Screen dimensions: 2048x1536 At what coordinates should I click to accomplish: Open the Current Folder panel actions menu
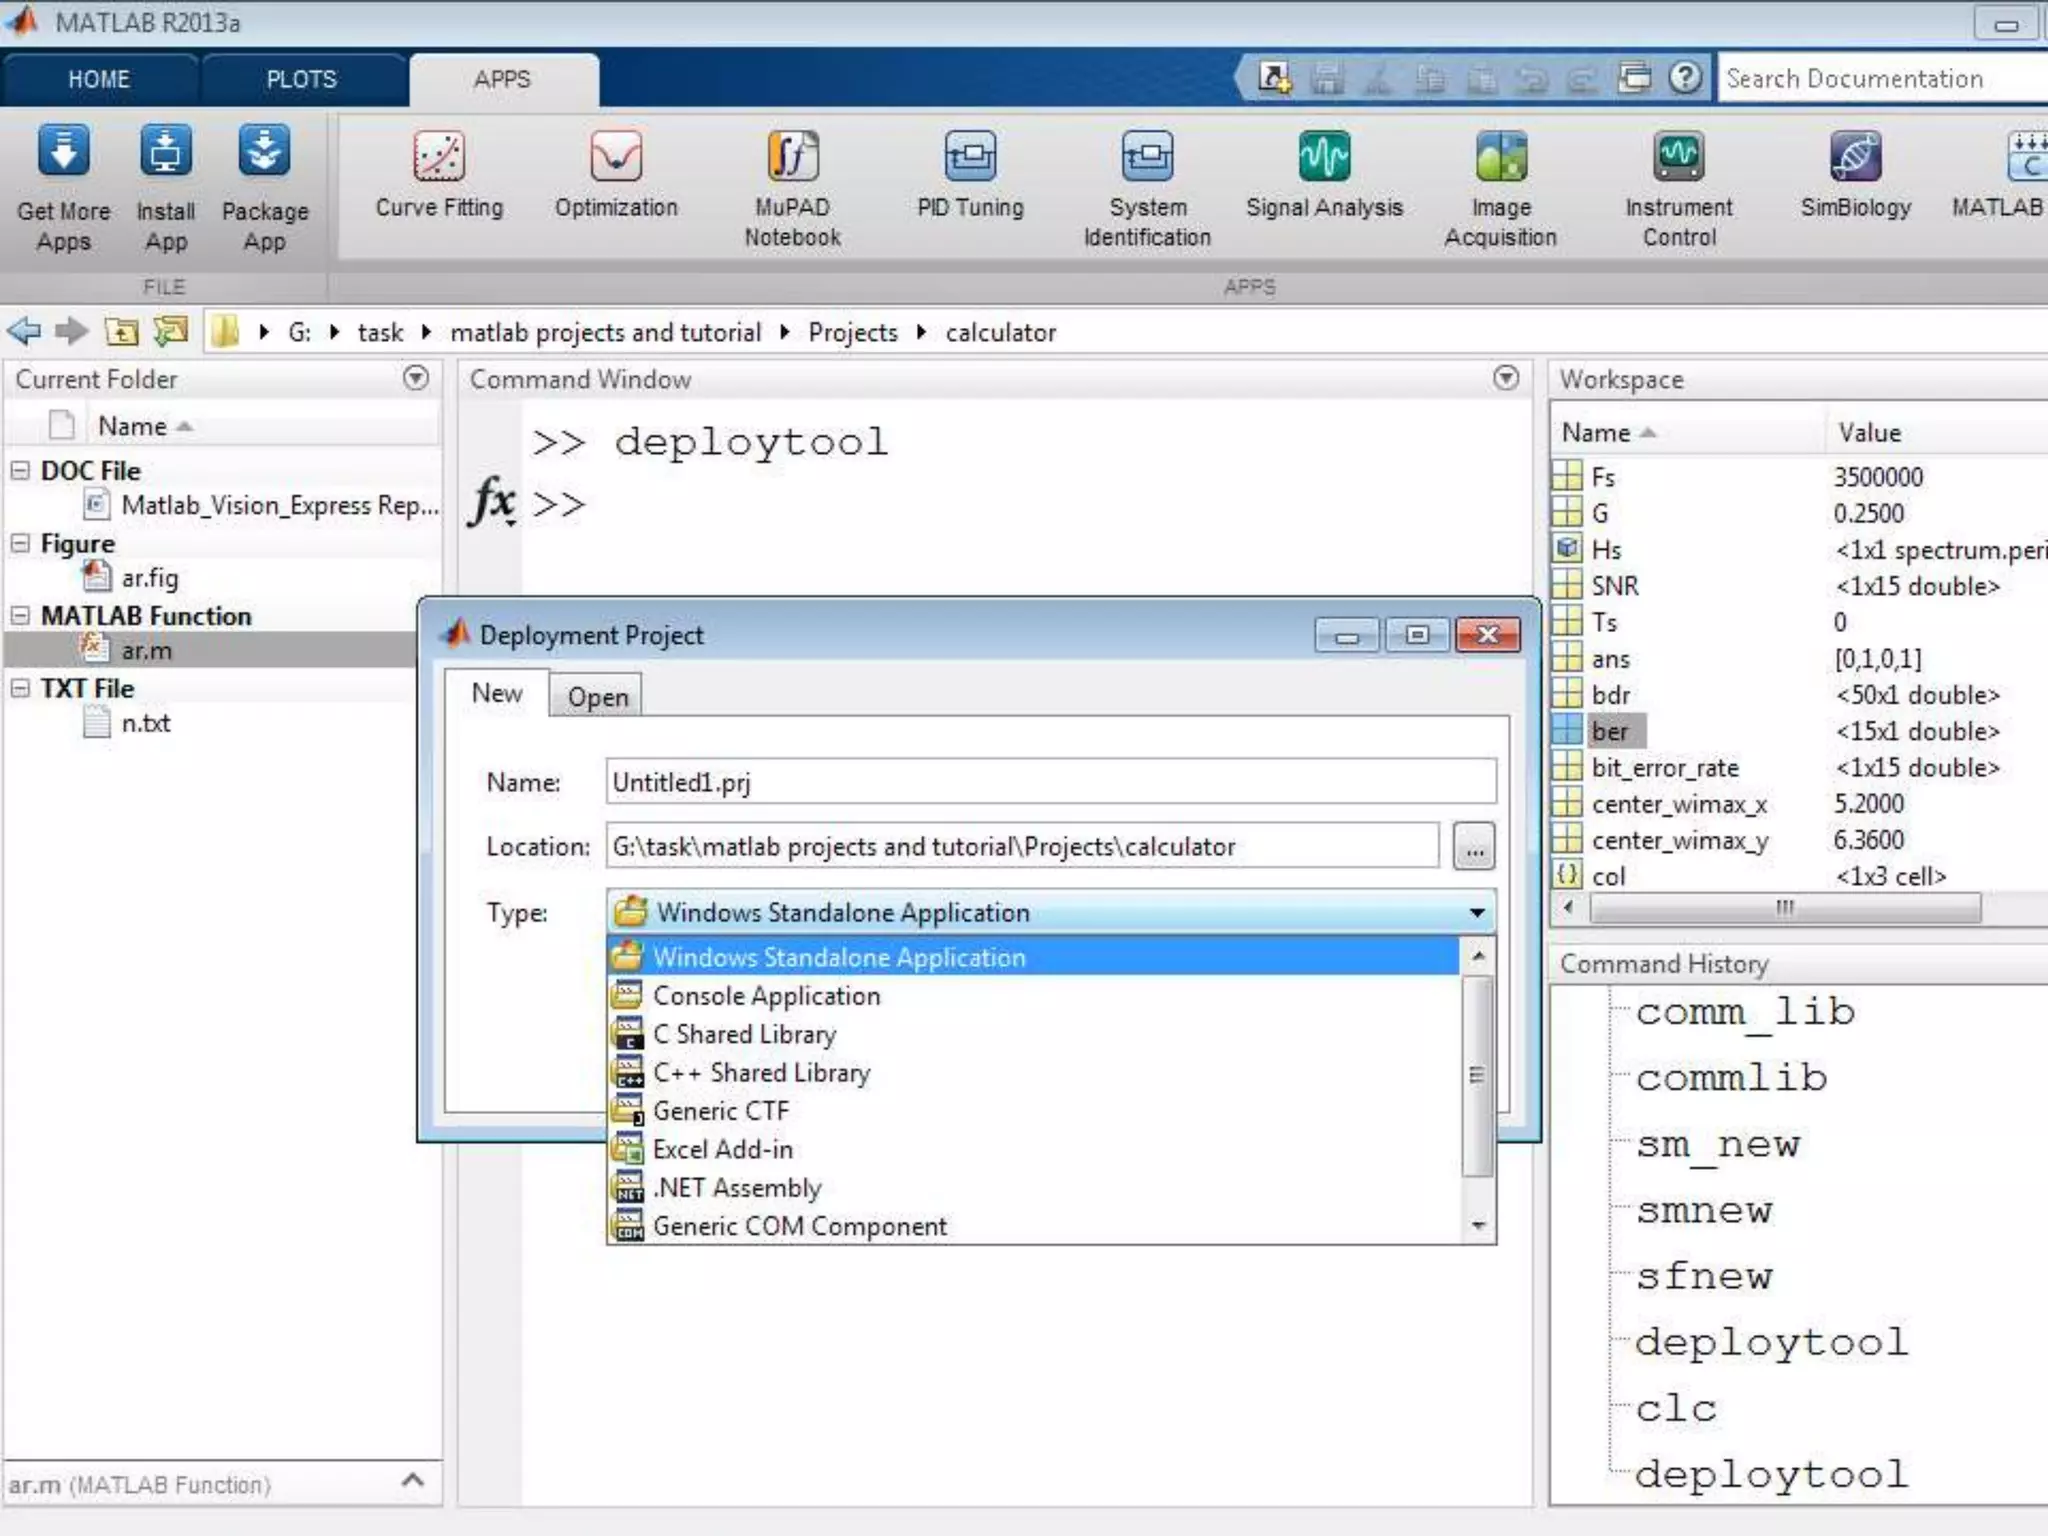click(416, 378)
